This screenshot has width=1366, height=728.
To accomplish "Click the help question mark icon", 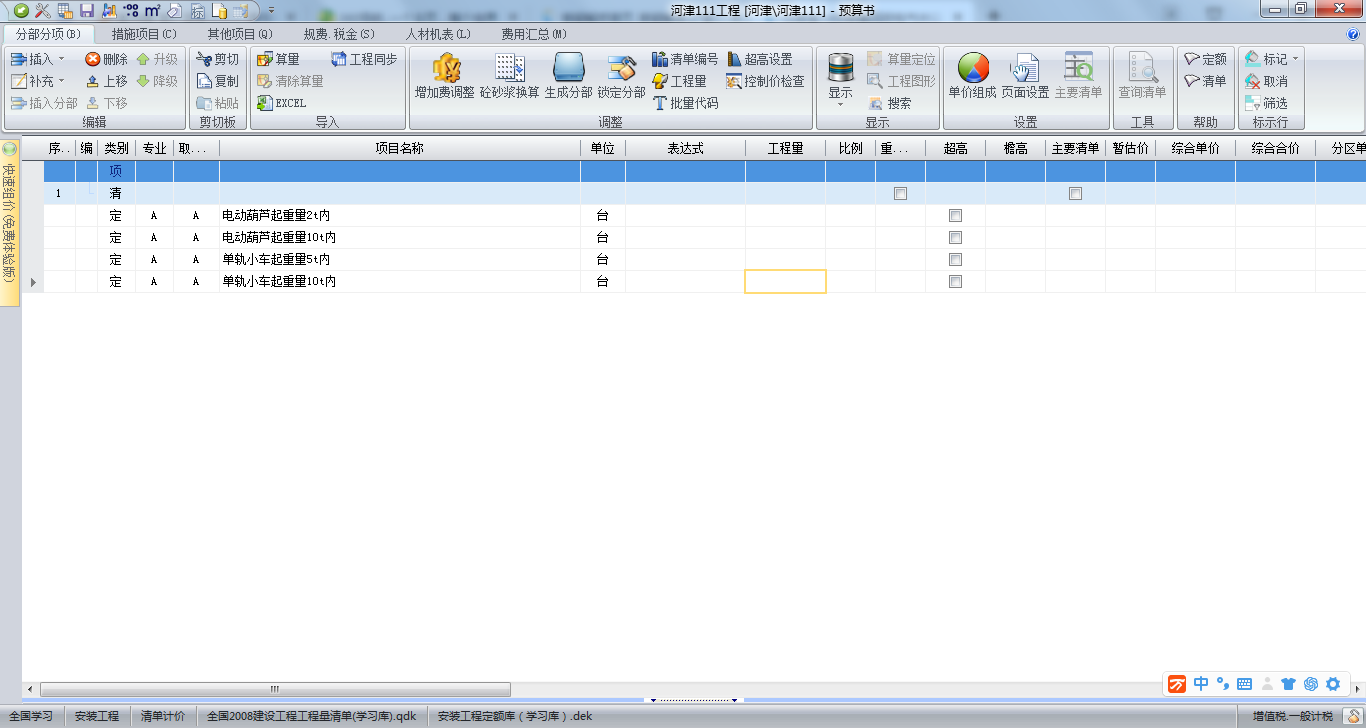I will [x=1353, y=33].
